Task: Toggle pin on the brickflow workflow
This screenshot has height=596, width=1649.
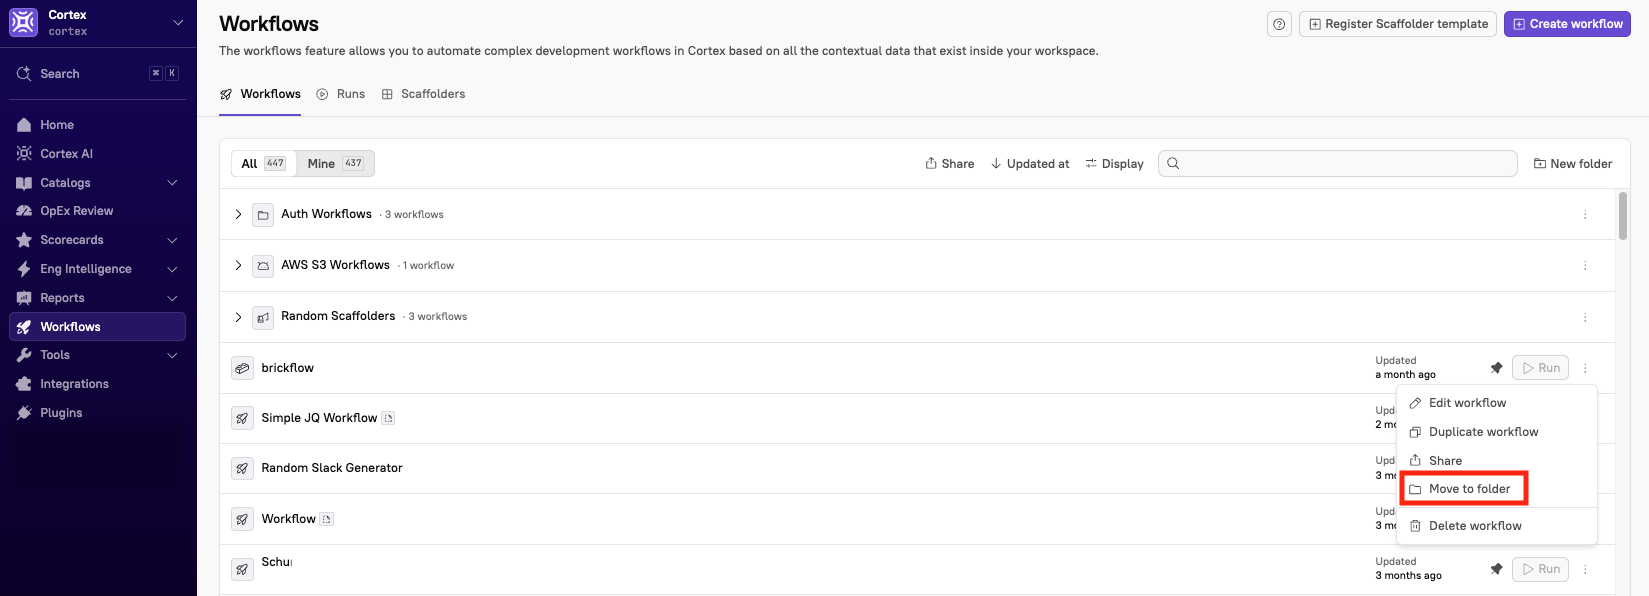Action: [x=1497, y=368]
